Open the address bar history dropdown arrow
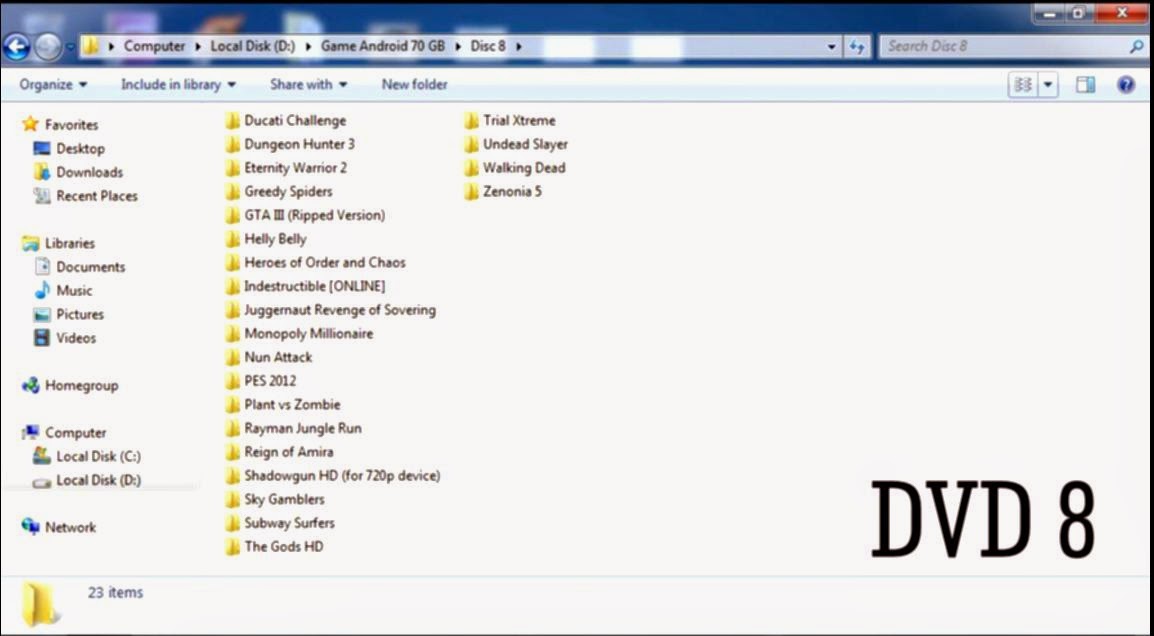Image resolution: width=1154 pixels, height=636 pixels. pos(832,46)
